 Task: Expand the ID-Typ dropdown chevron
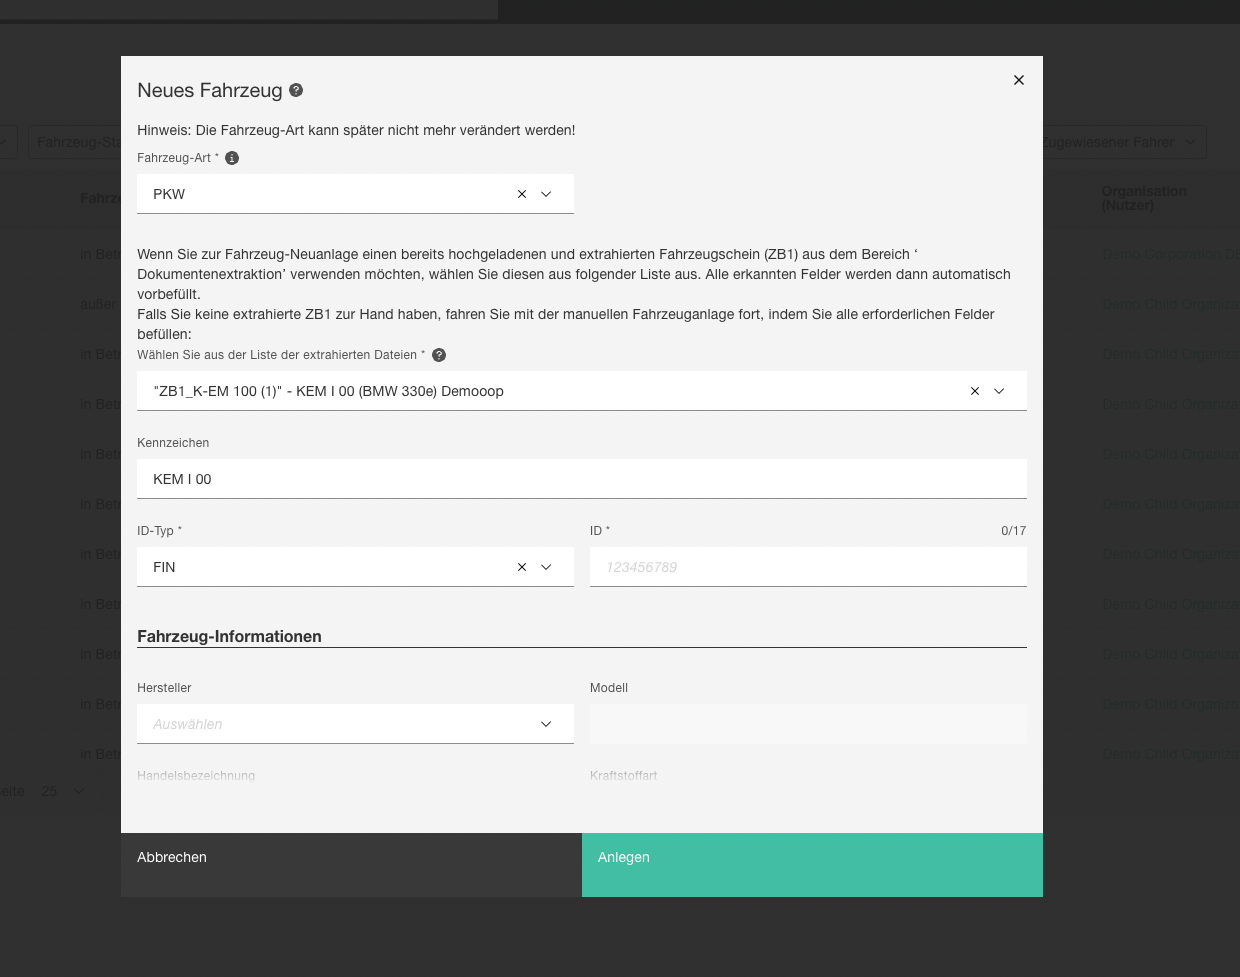pos(546,567)
